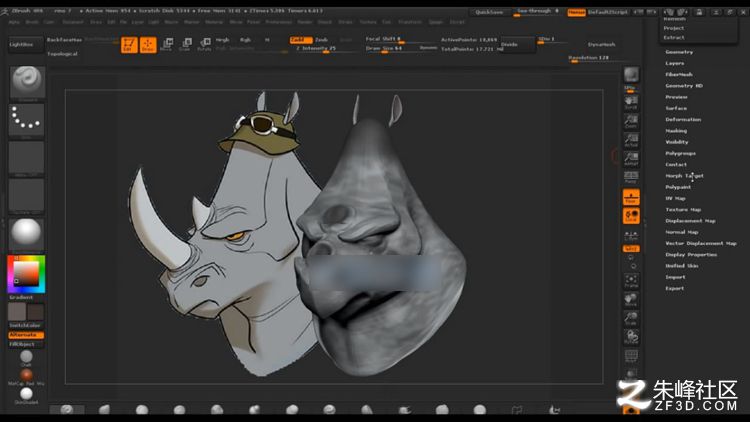Image resolution: width=750 pixels, height=422 pixels.
Task: Adjust the Draw Size slider
Action: [390, 48]
